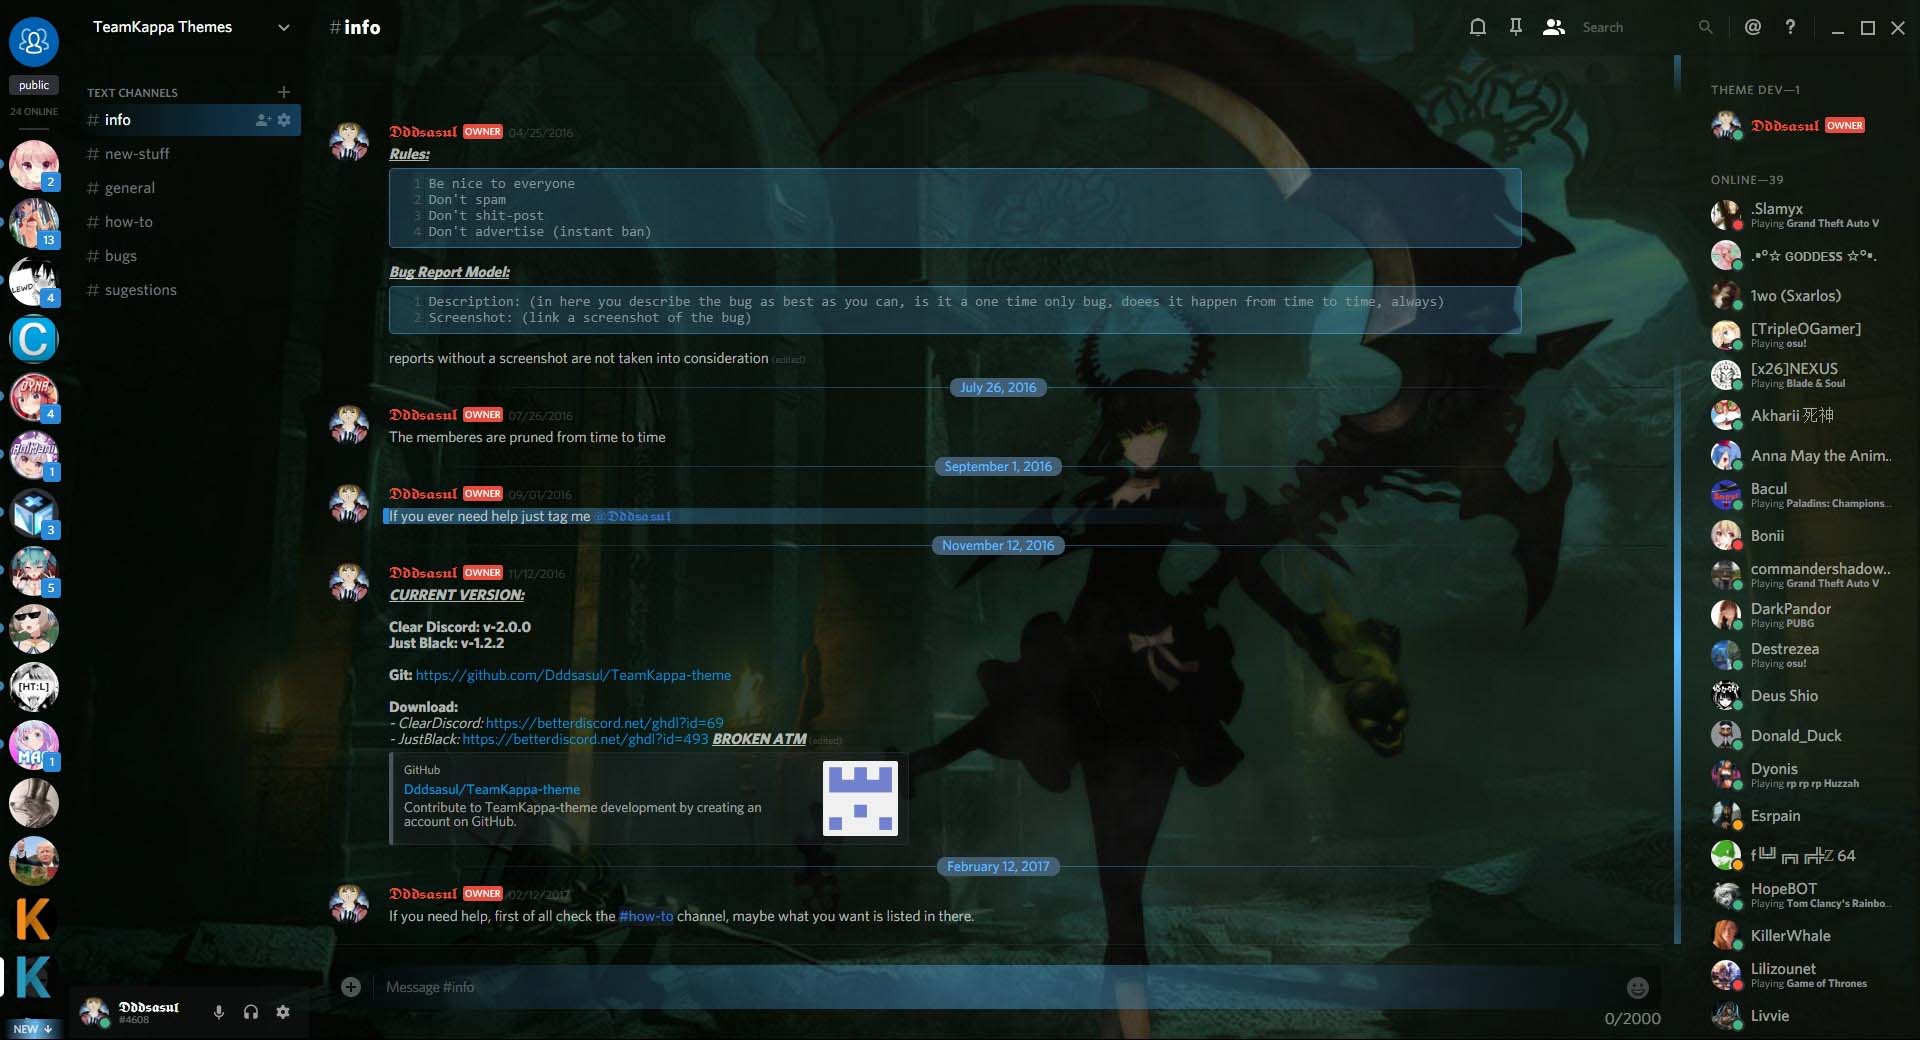Open the blue K server icon
The height and width of the screenshot is (1040, 1920).
pyautogui.click(x=34, y=977)
